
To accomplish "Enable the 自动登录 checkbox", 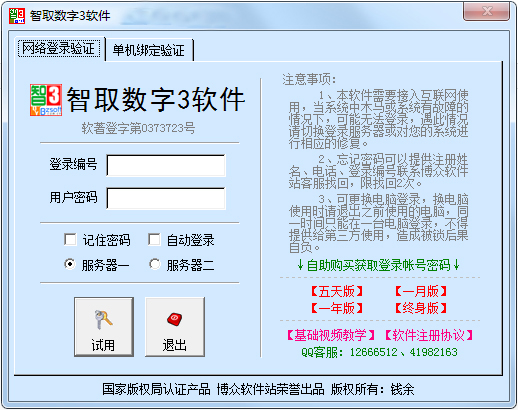I will click(154, 240).
